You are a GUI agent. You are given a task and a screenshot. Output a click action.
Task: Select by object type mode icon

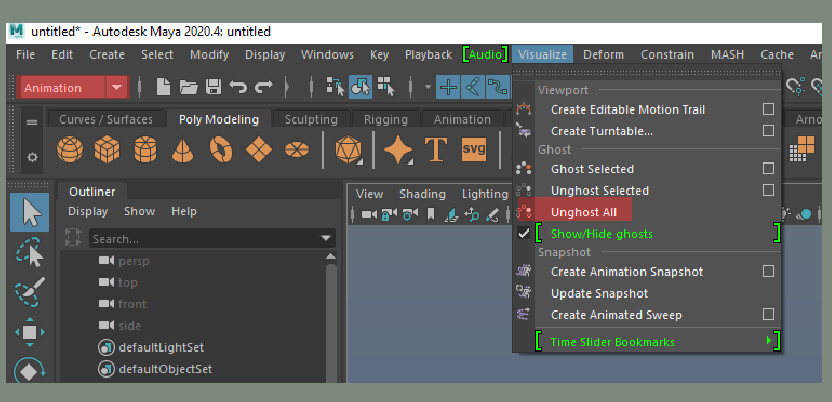pos(360,87)
